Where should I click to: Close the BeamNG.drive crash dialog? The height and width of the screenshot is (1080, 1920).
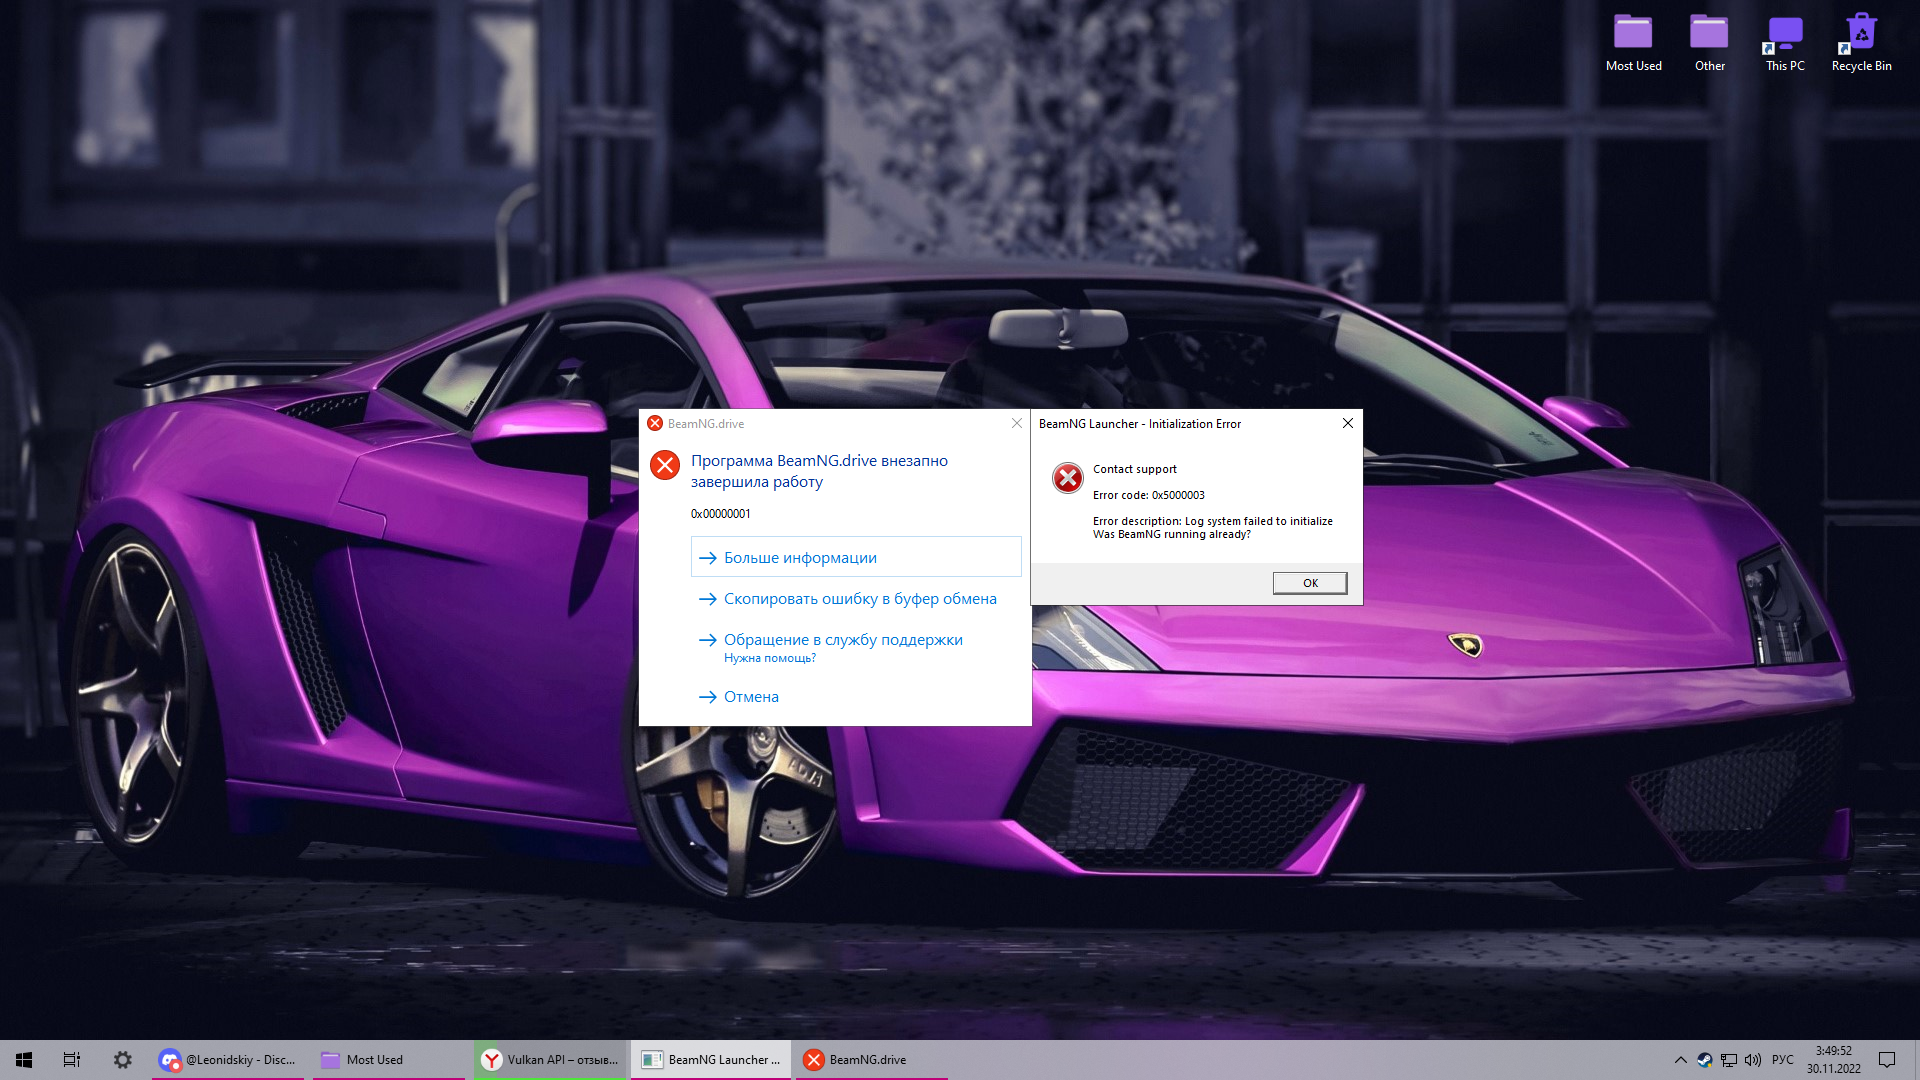pos(1017,423)
